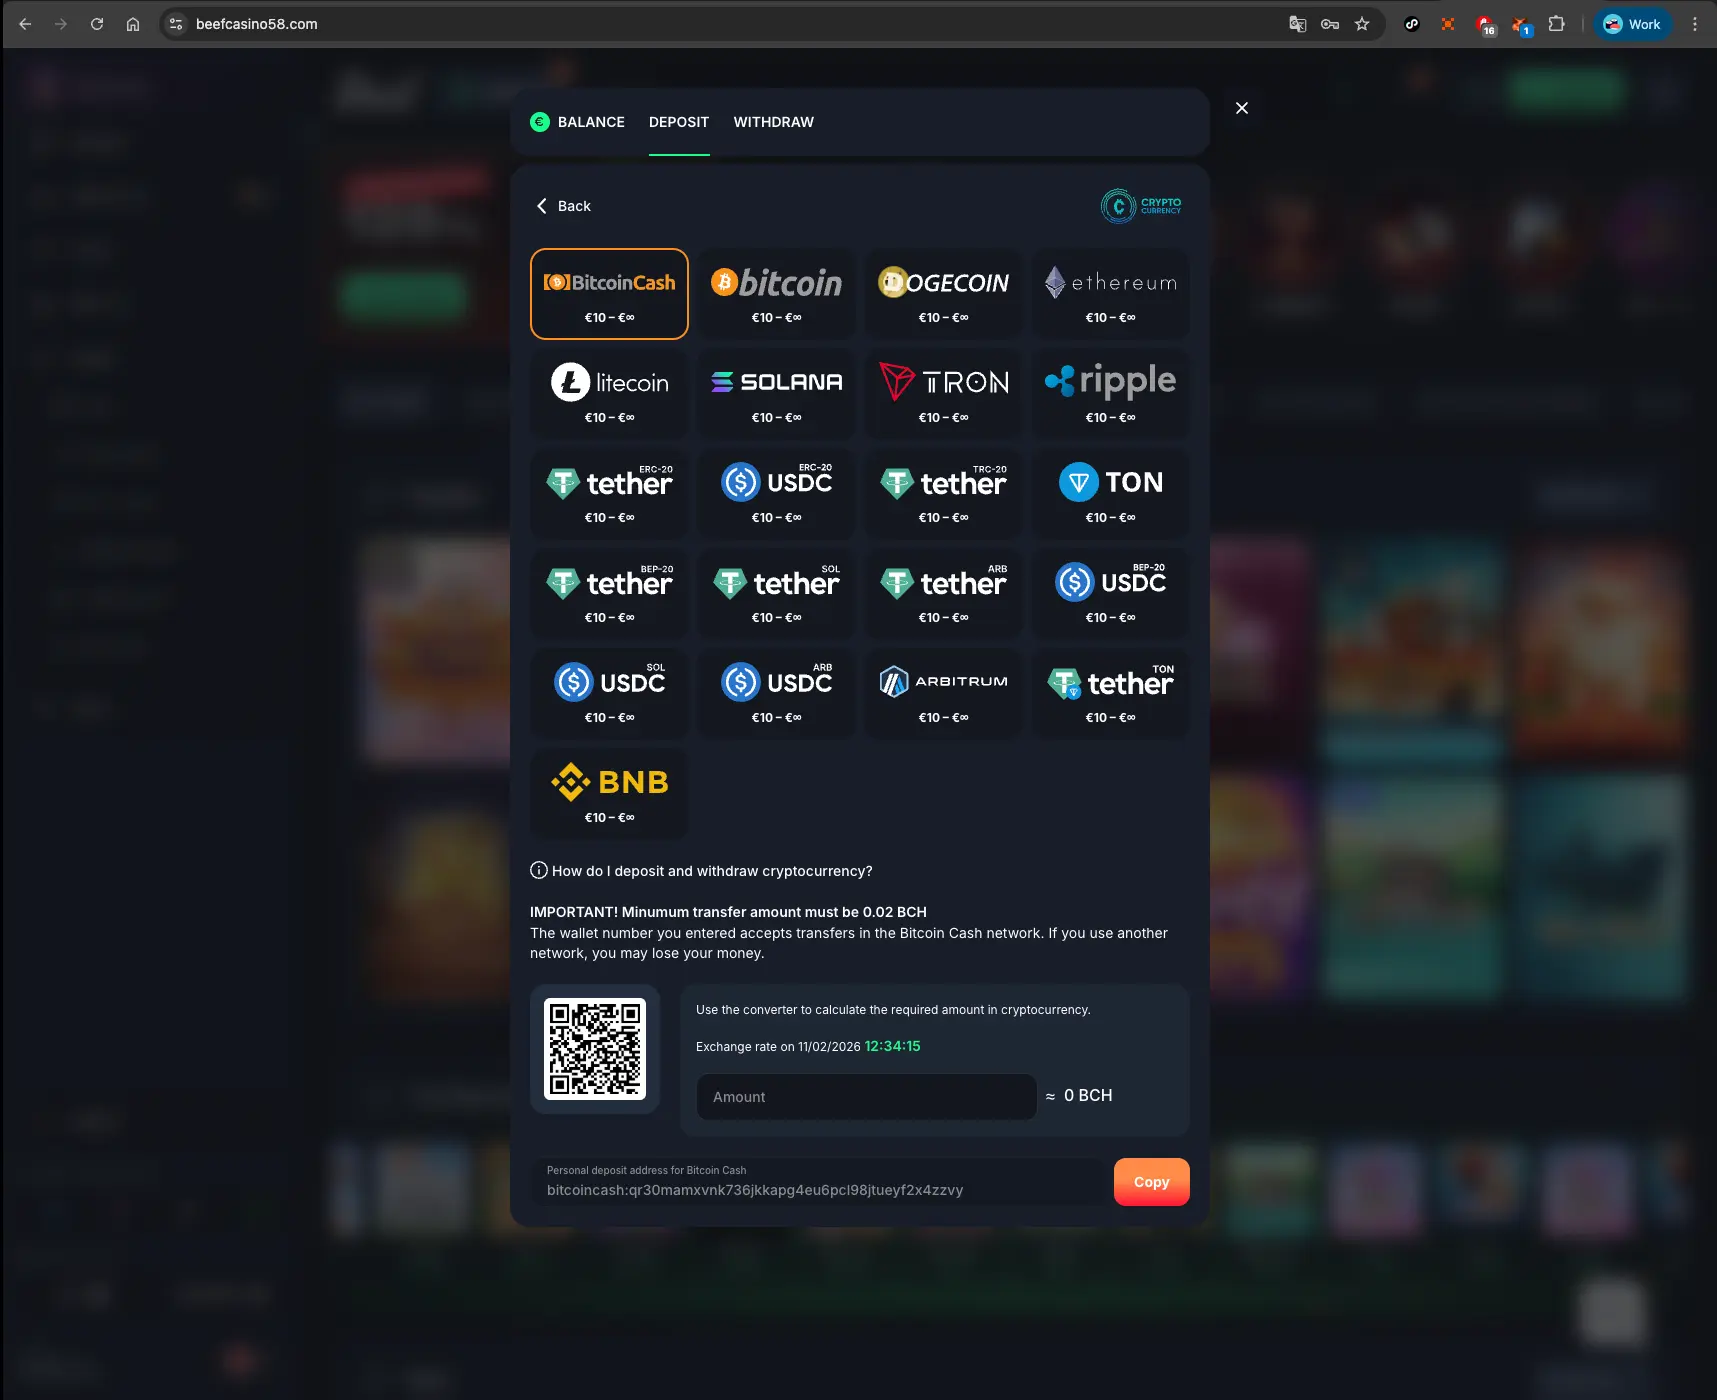
Task: Select tether BEP-20 deposit
Action: [609, 594]
